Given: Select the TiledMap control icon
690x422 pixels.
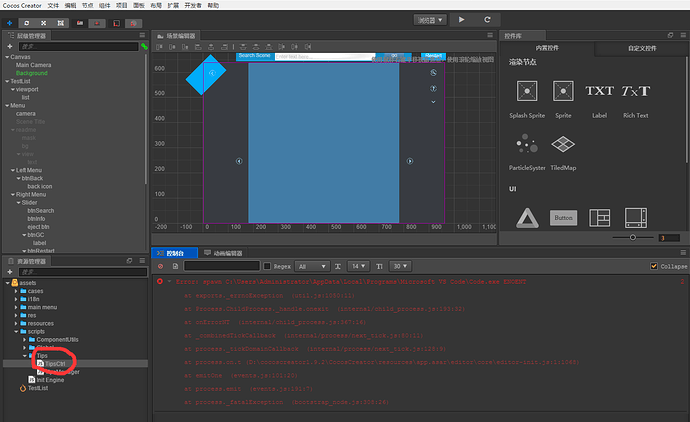Looking at the screenshot, I should point(563,144).
